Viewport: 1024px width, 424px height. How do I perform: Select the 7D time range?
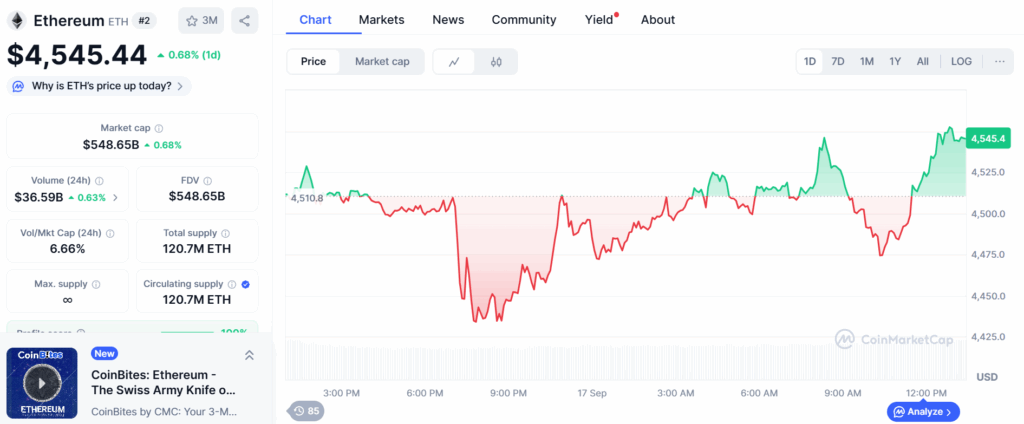tap(838, 61)
